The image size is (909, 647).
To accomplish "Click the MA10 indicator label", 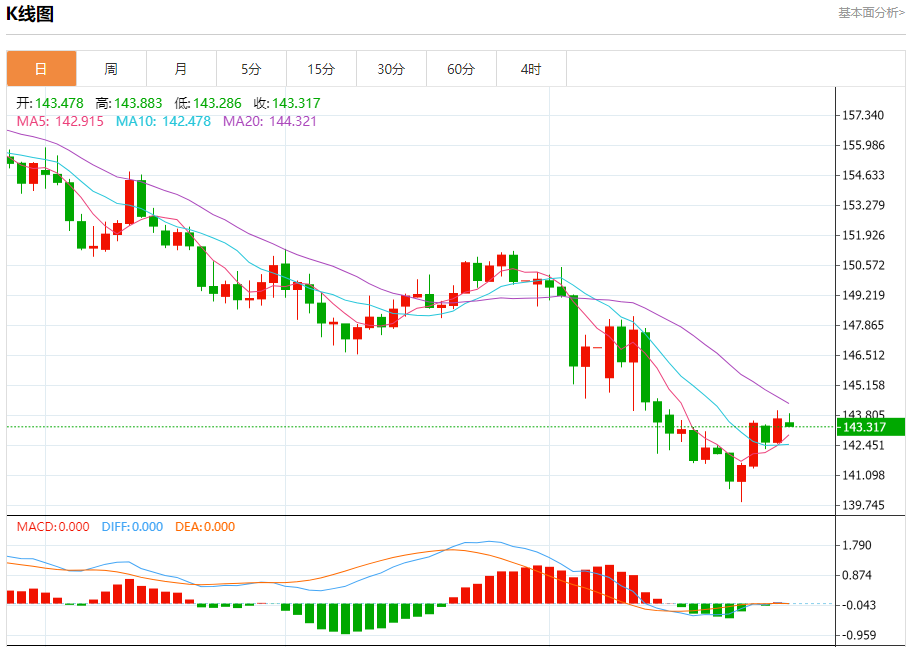I will point(163,121).
